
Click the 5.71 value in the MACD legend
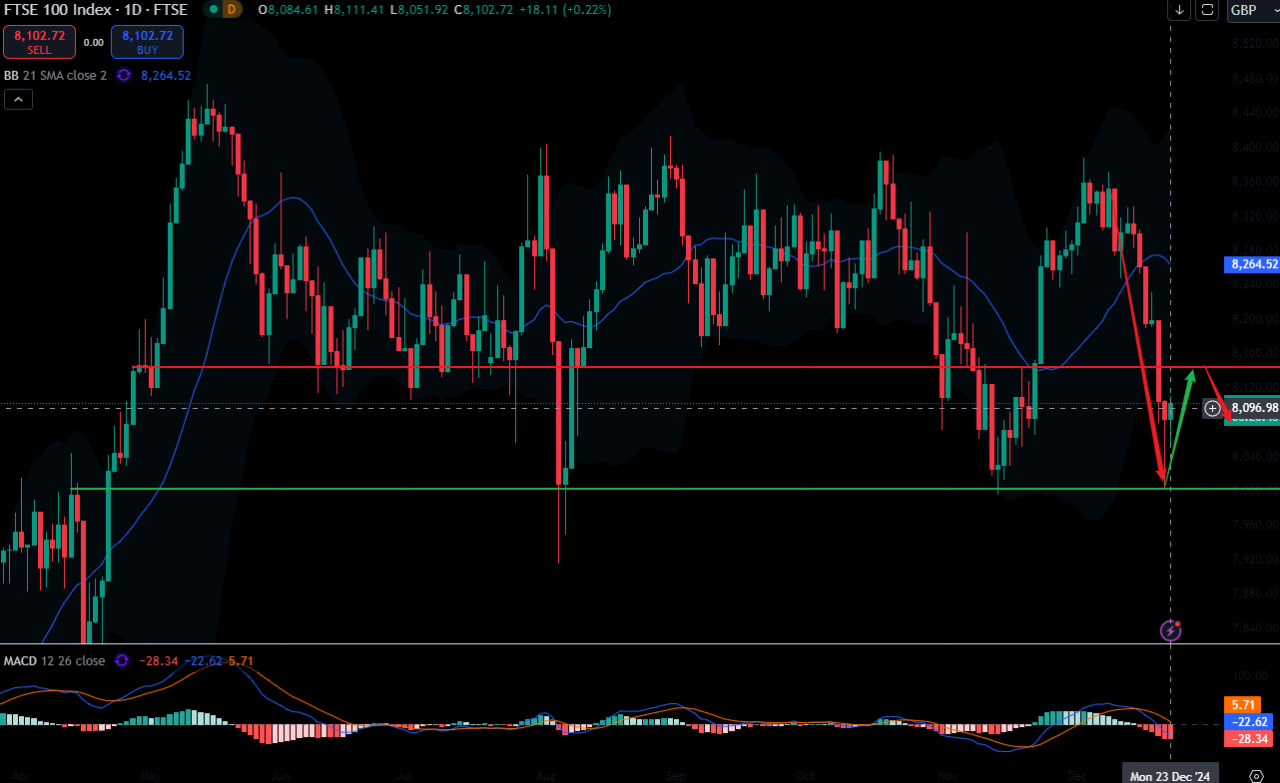241,661
